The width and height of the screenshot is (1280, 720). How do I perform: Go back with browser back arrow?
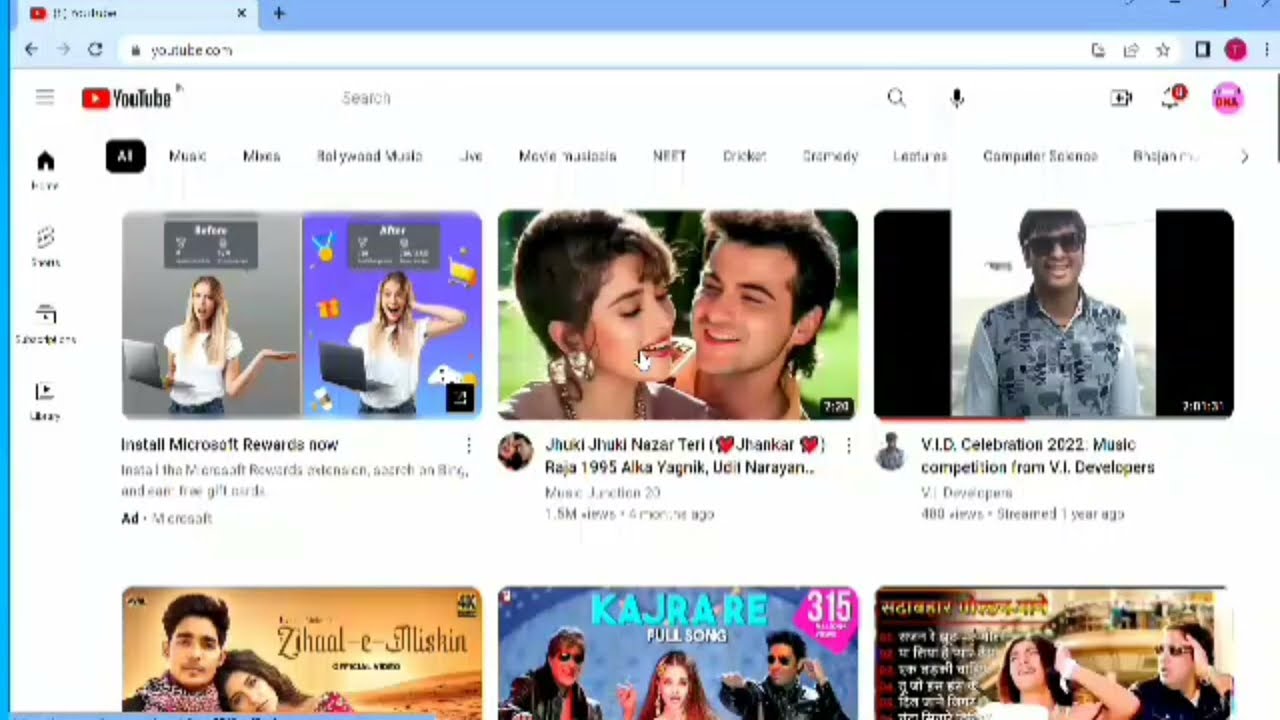(x=31, y=49)
